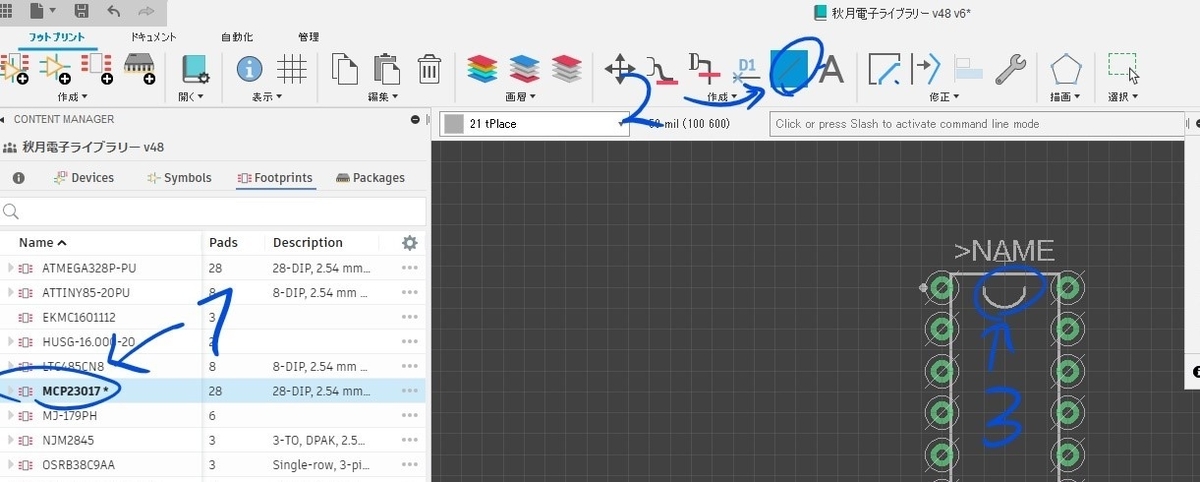Select the D1 name tool
The height and width of the screenshot is (482, 1200).
pyautogui.click(x=747, y=69)
